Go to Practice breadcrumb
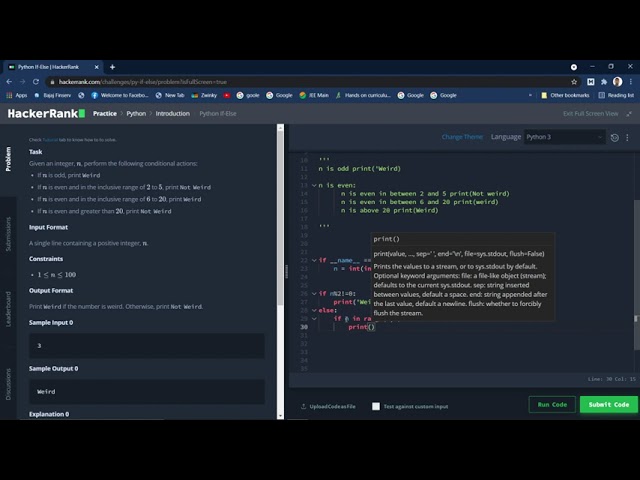The image size is (640, 480). pos(104,113)
